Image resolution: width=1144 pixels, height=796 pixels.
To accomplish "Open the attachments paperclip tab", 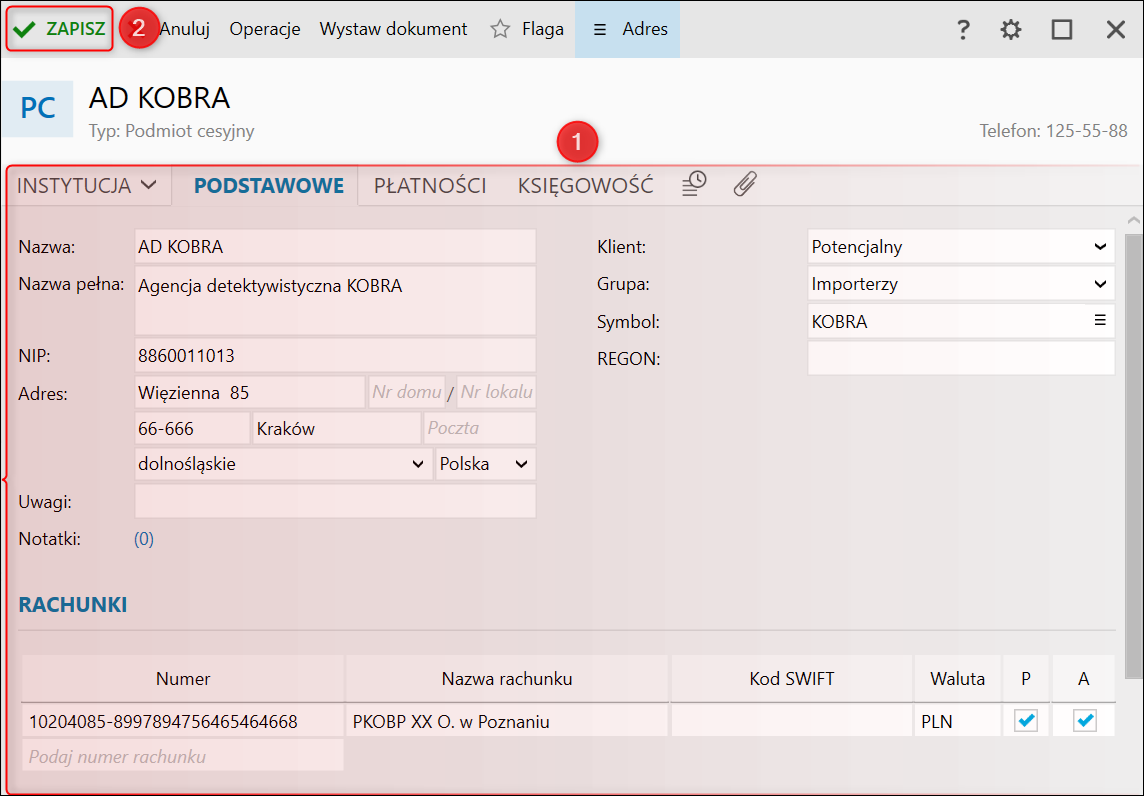I will pos(745,184).
